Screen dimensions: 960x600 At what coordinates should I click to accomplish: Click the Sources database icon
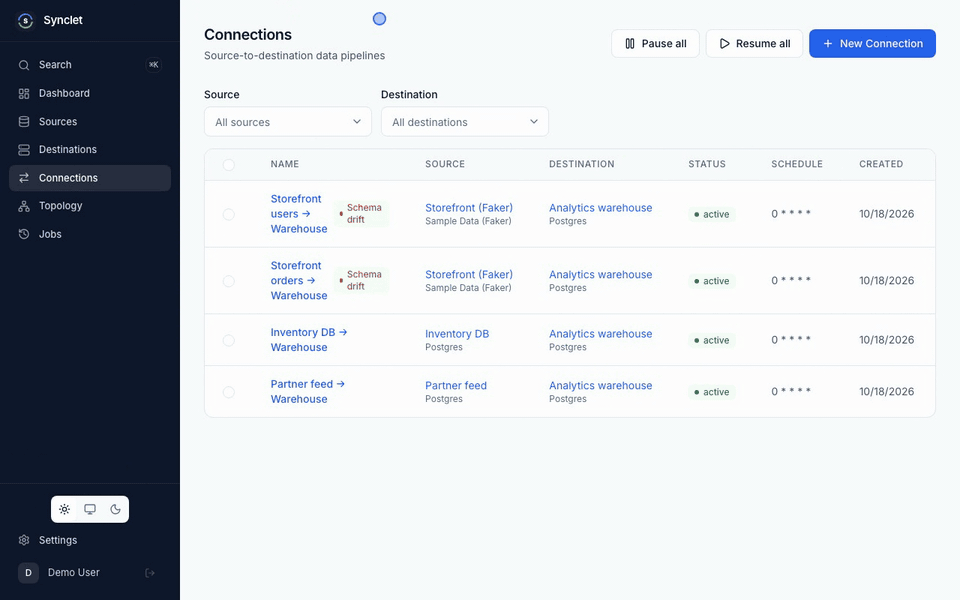24,122
